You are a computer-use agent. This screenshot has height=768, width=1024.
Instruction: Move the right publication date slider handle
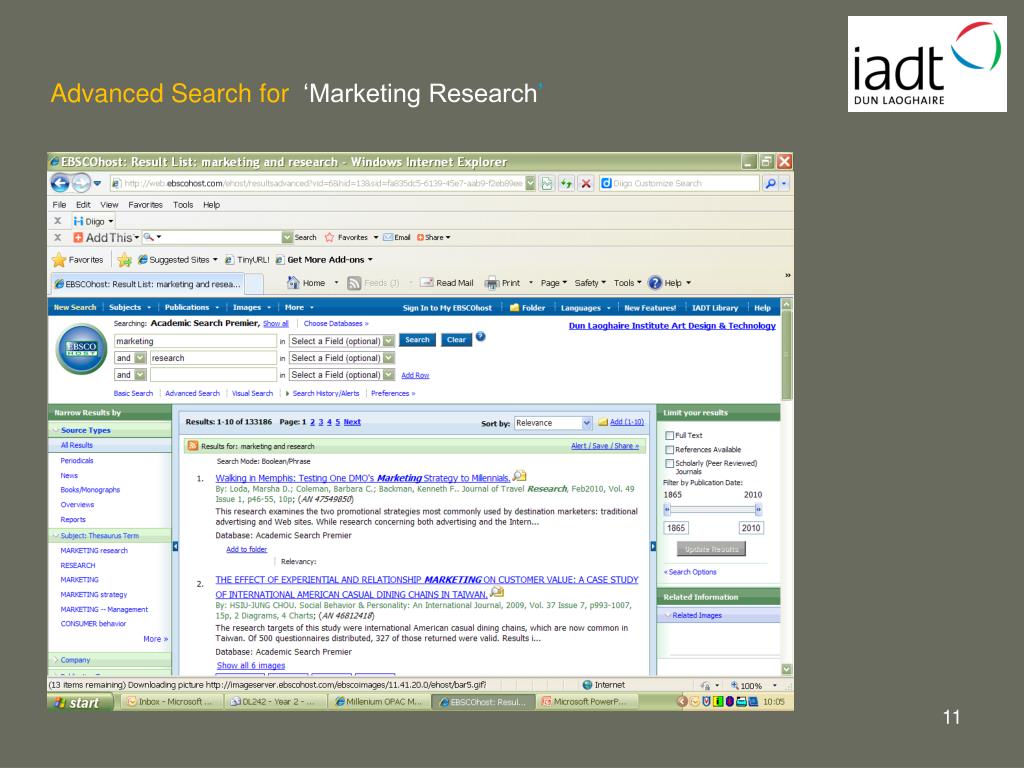tap(758, 509)
